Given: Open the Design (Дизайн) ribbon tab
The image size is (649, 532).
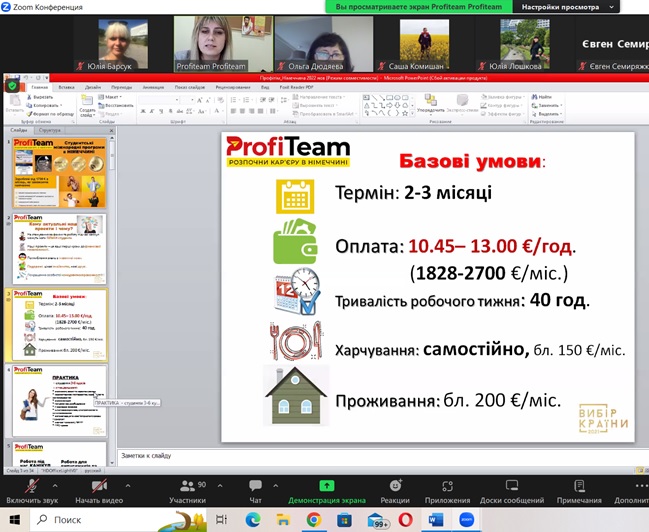Looking at the screenshot, I should (x=93, y=87).
